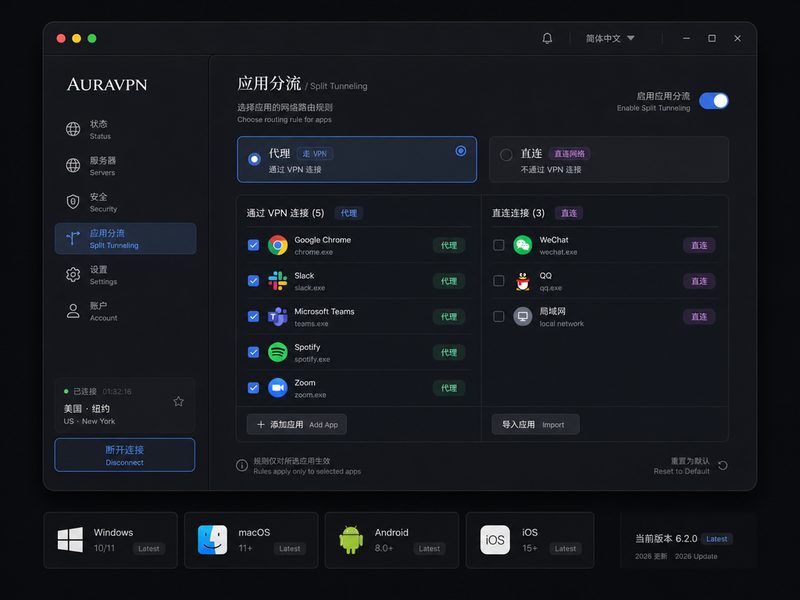The width and height of the screenshot is (800, 600).
Task: Open the notification bell
Action: tap(547, 38)
